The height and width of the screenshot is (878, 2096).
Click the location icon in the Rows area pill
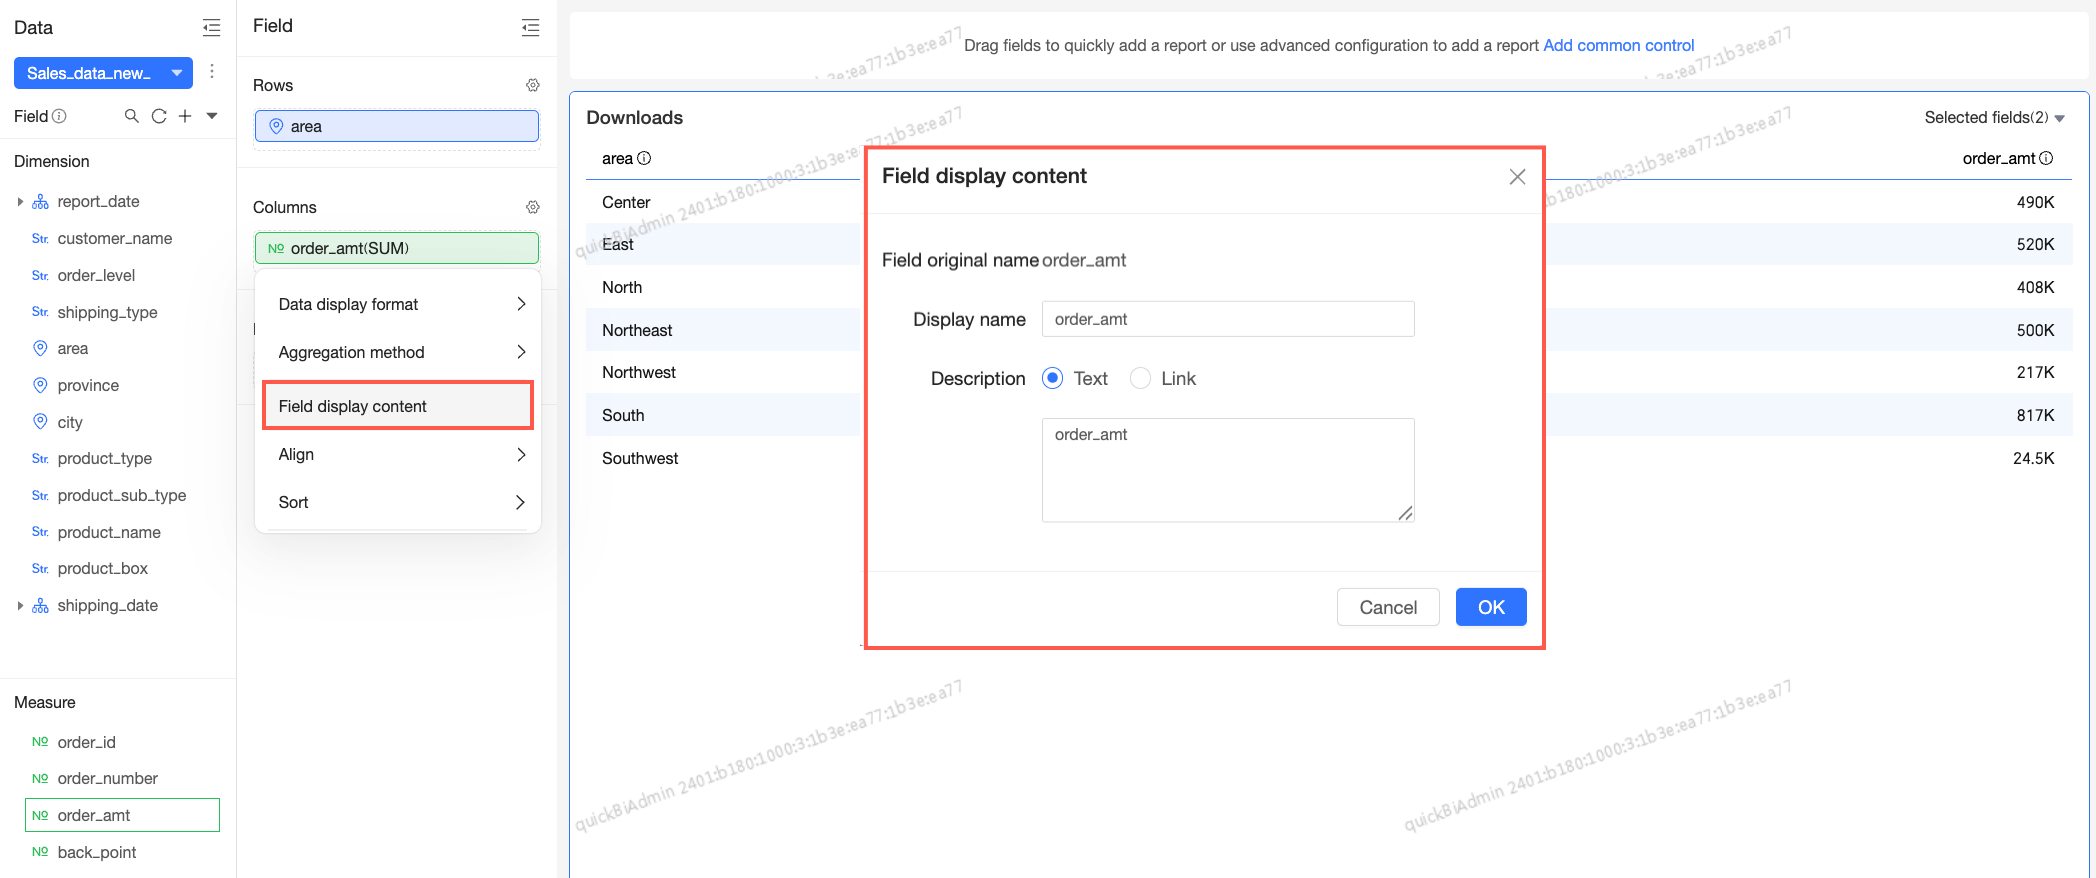276,126
